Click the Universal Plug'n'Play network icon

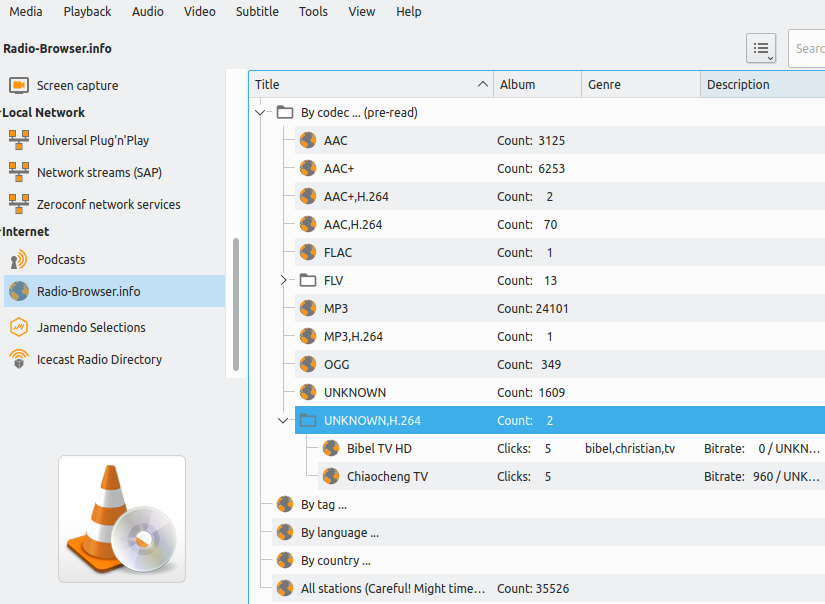19,140
